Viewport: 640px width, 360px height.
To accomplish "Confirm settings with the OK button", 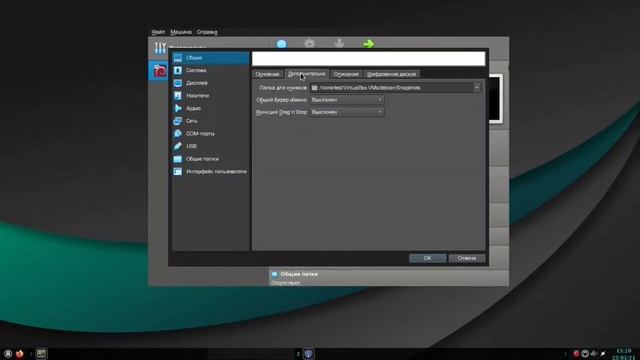I will [427, 258].
